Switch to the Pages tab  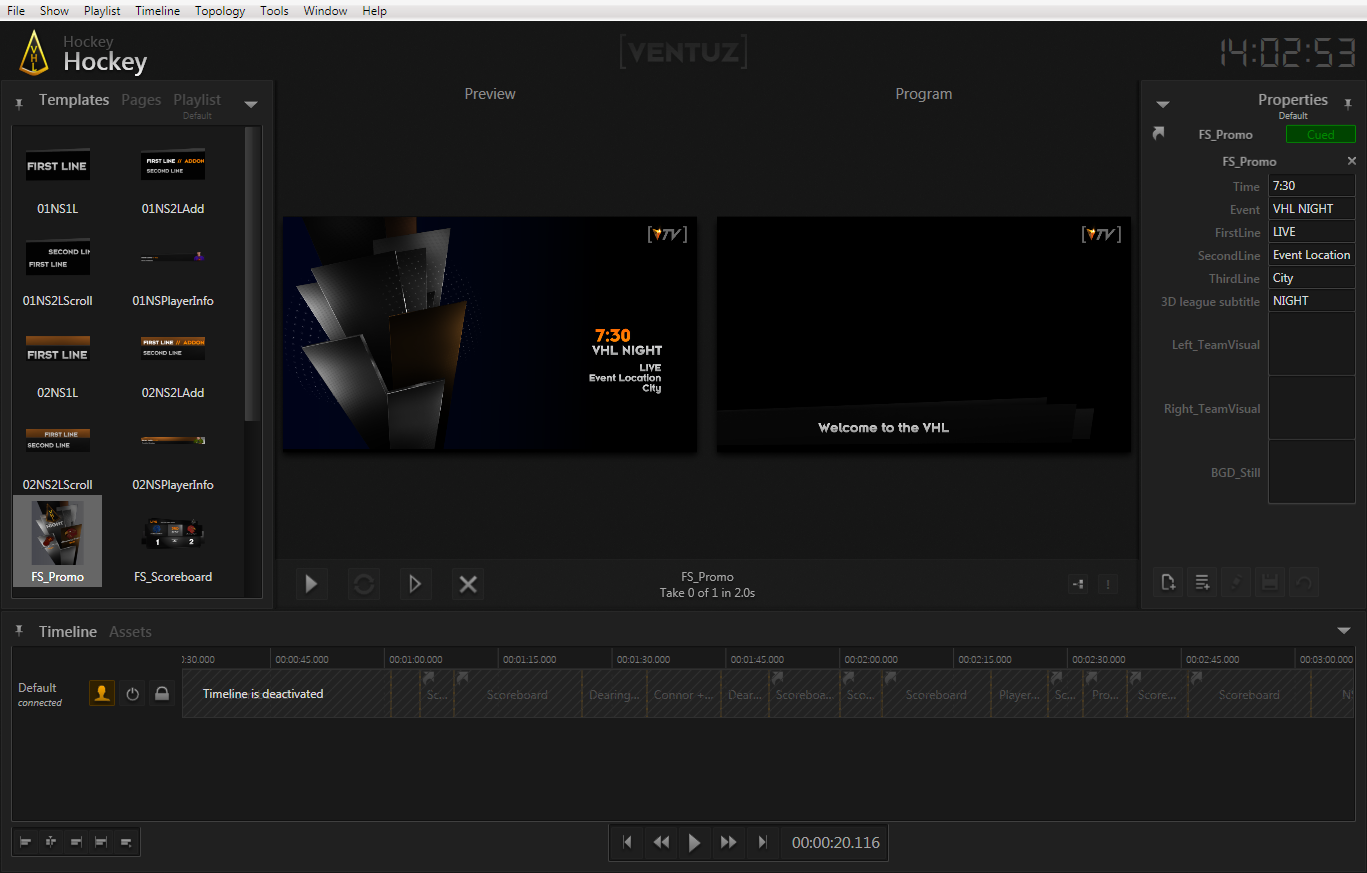pyautogui.click(x=141, y=100)
